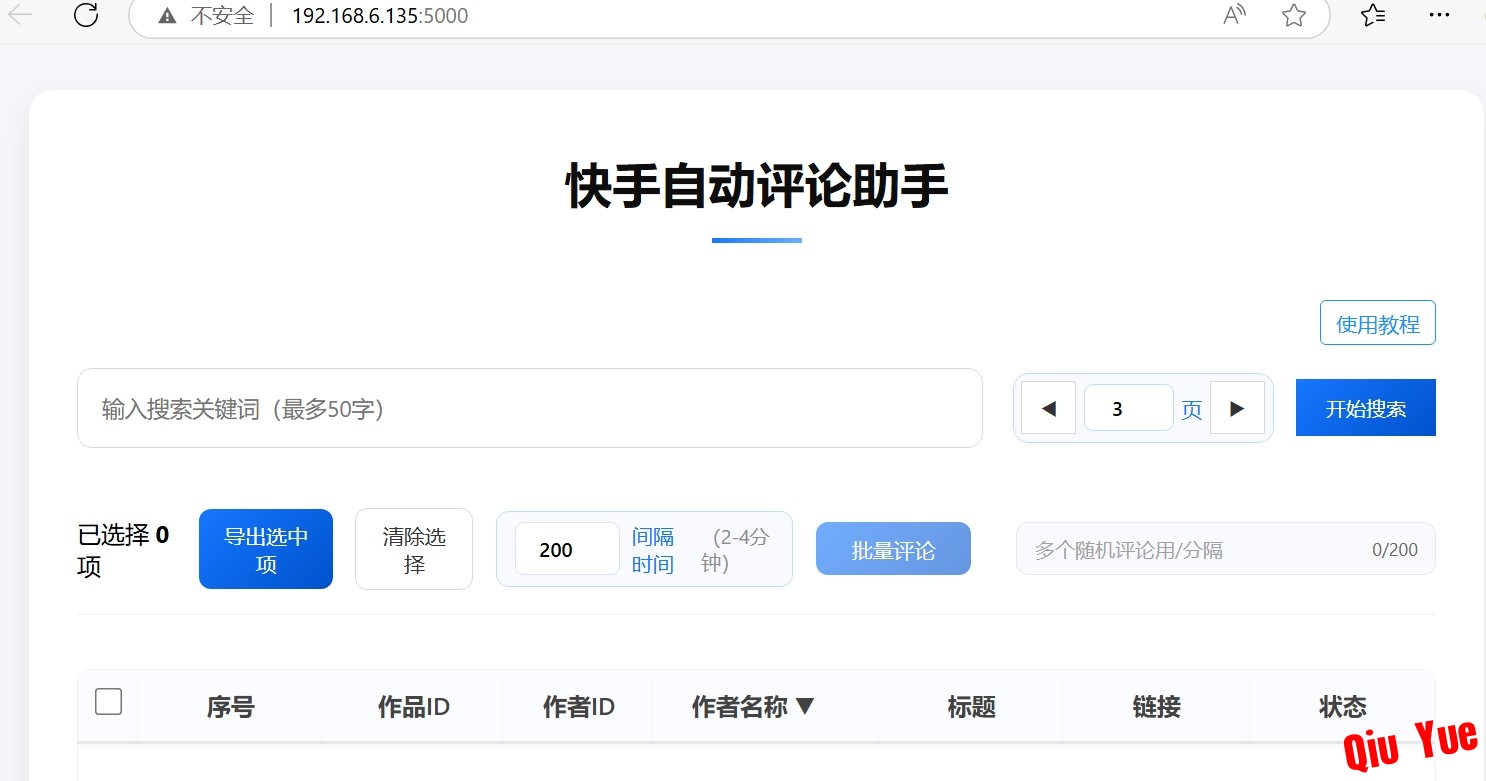Click the 批量评论 batch comment button

(893, 549)
